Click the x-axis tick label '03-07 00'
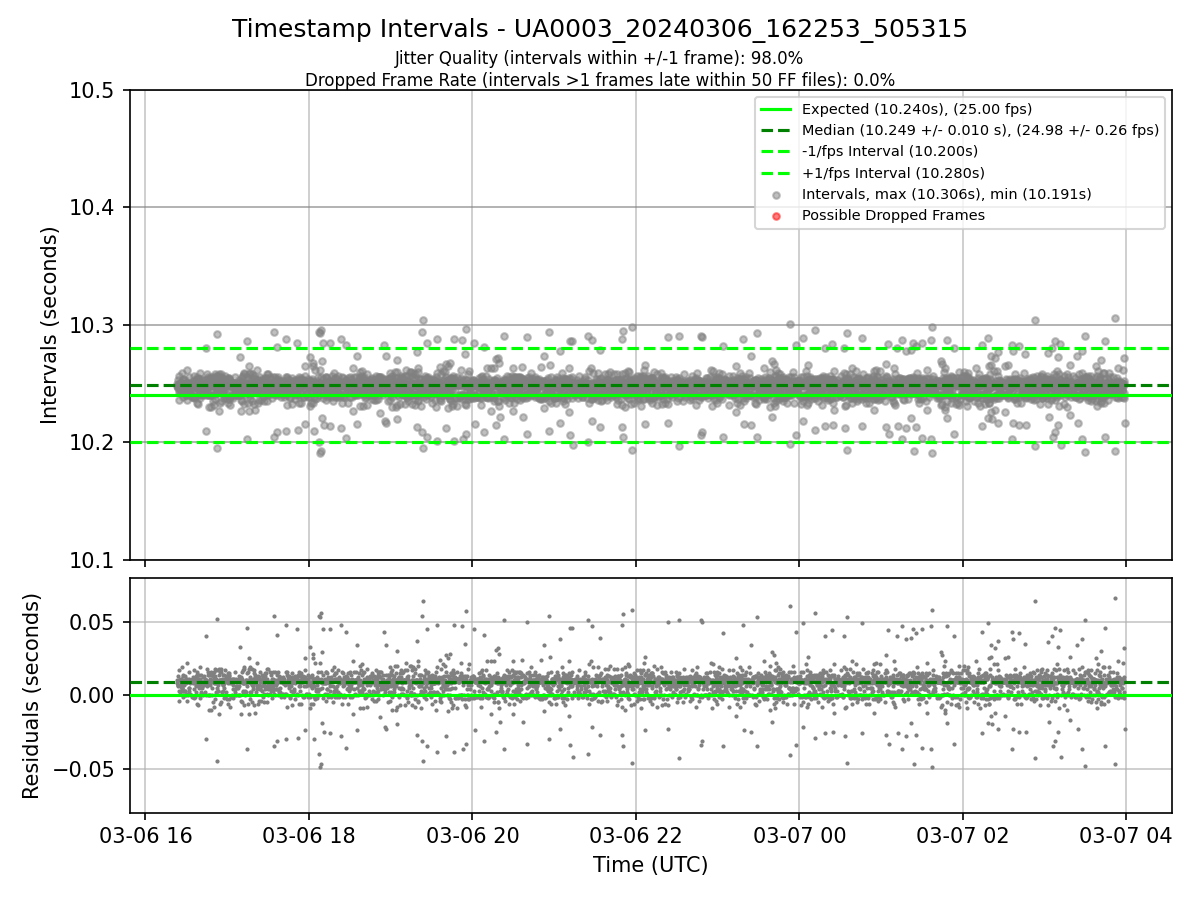This screenshot has height=900, width=1200. click(x=799, y=834)
